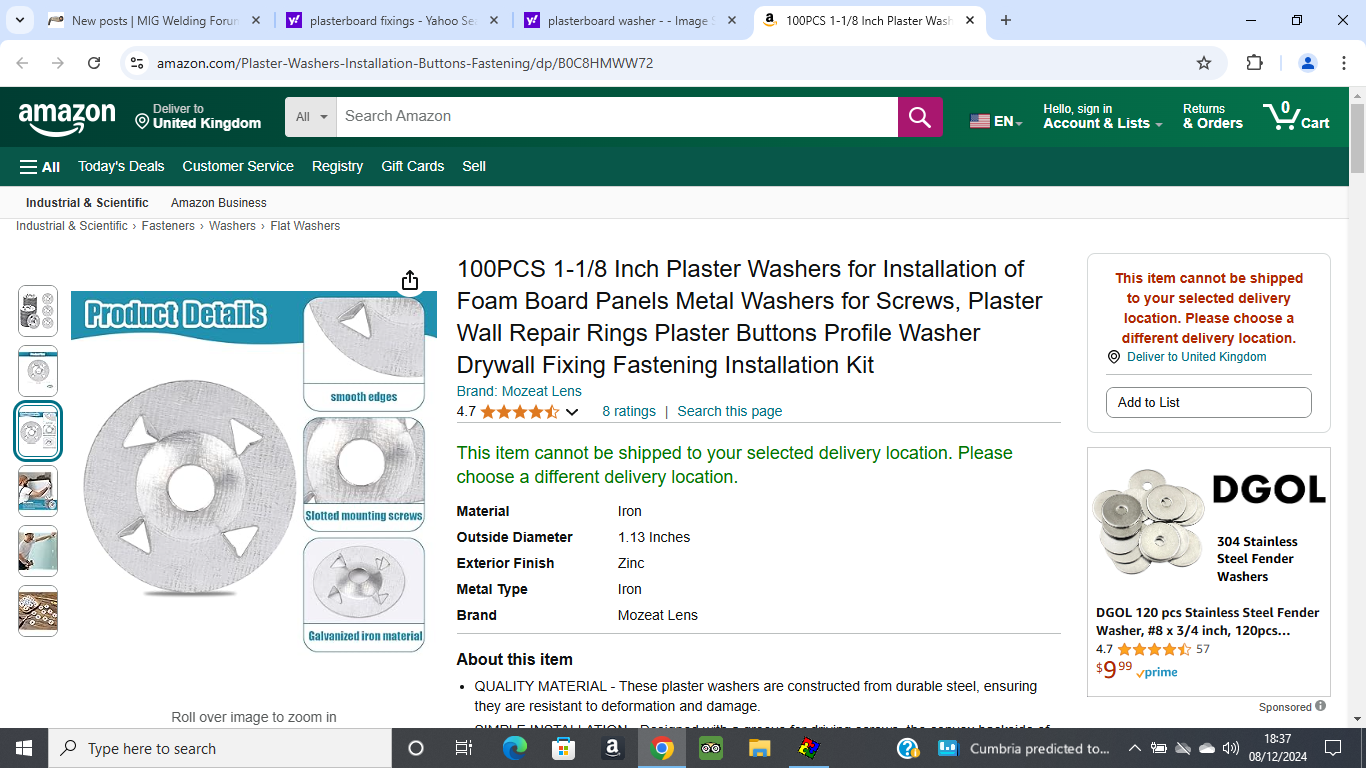Open the Chrome three-dot menu
1366x768 pixels.
click(x=1343, y=63)
